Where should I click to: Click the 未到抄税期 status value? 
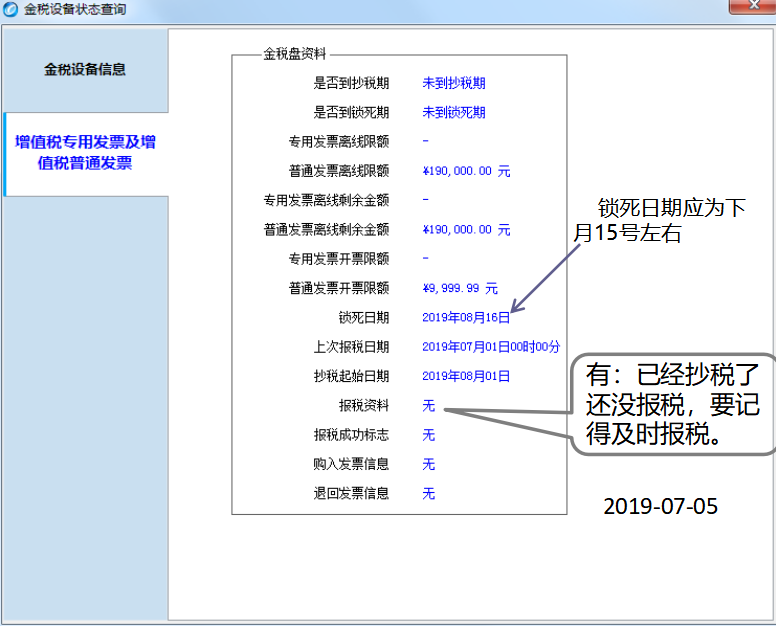454,83
